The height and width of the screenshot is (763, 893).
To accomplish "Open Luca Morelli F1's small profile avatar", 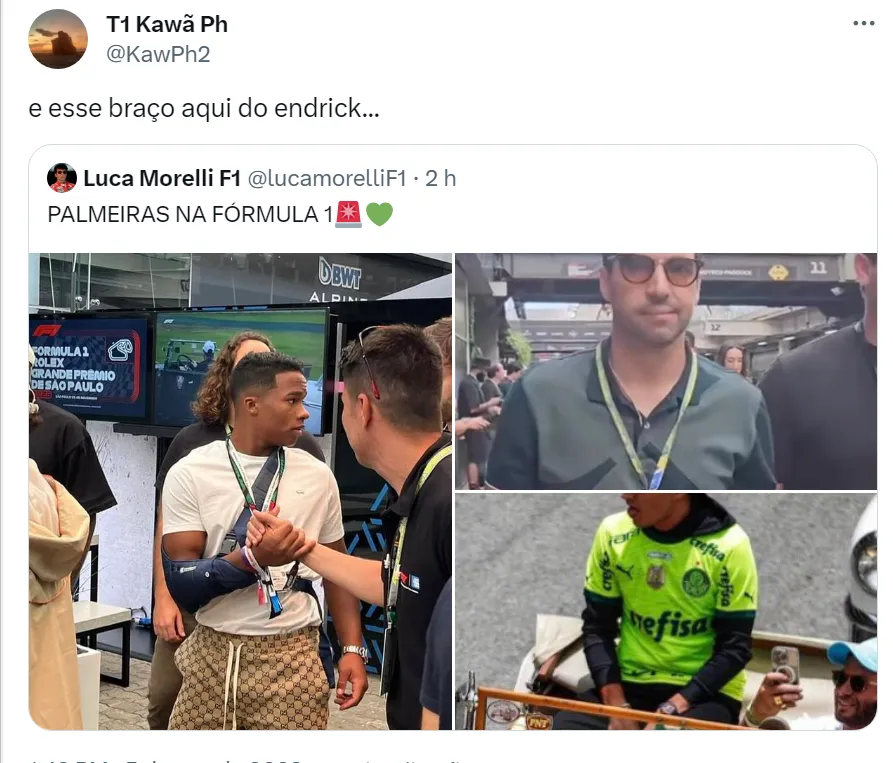I will click(x=62, y=178).
